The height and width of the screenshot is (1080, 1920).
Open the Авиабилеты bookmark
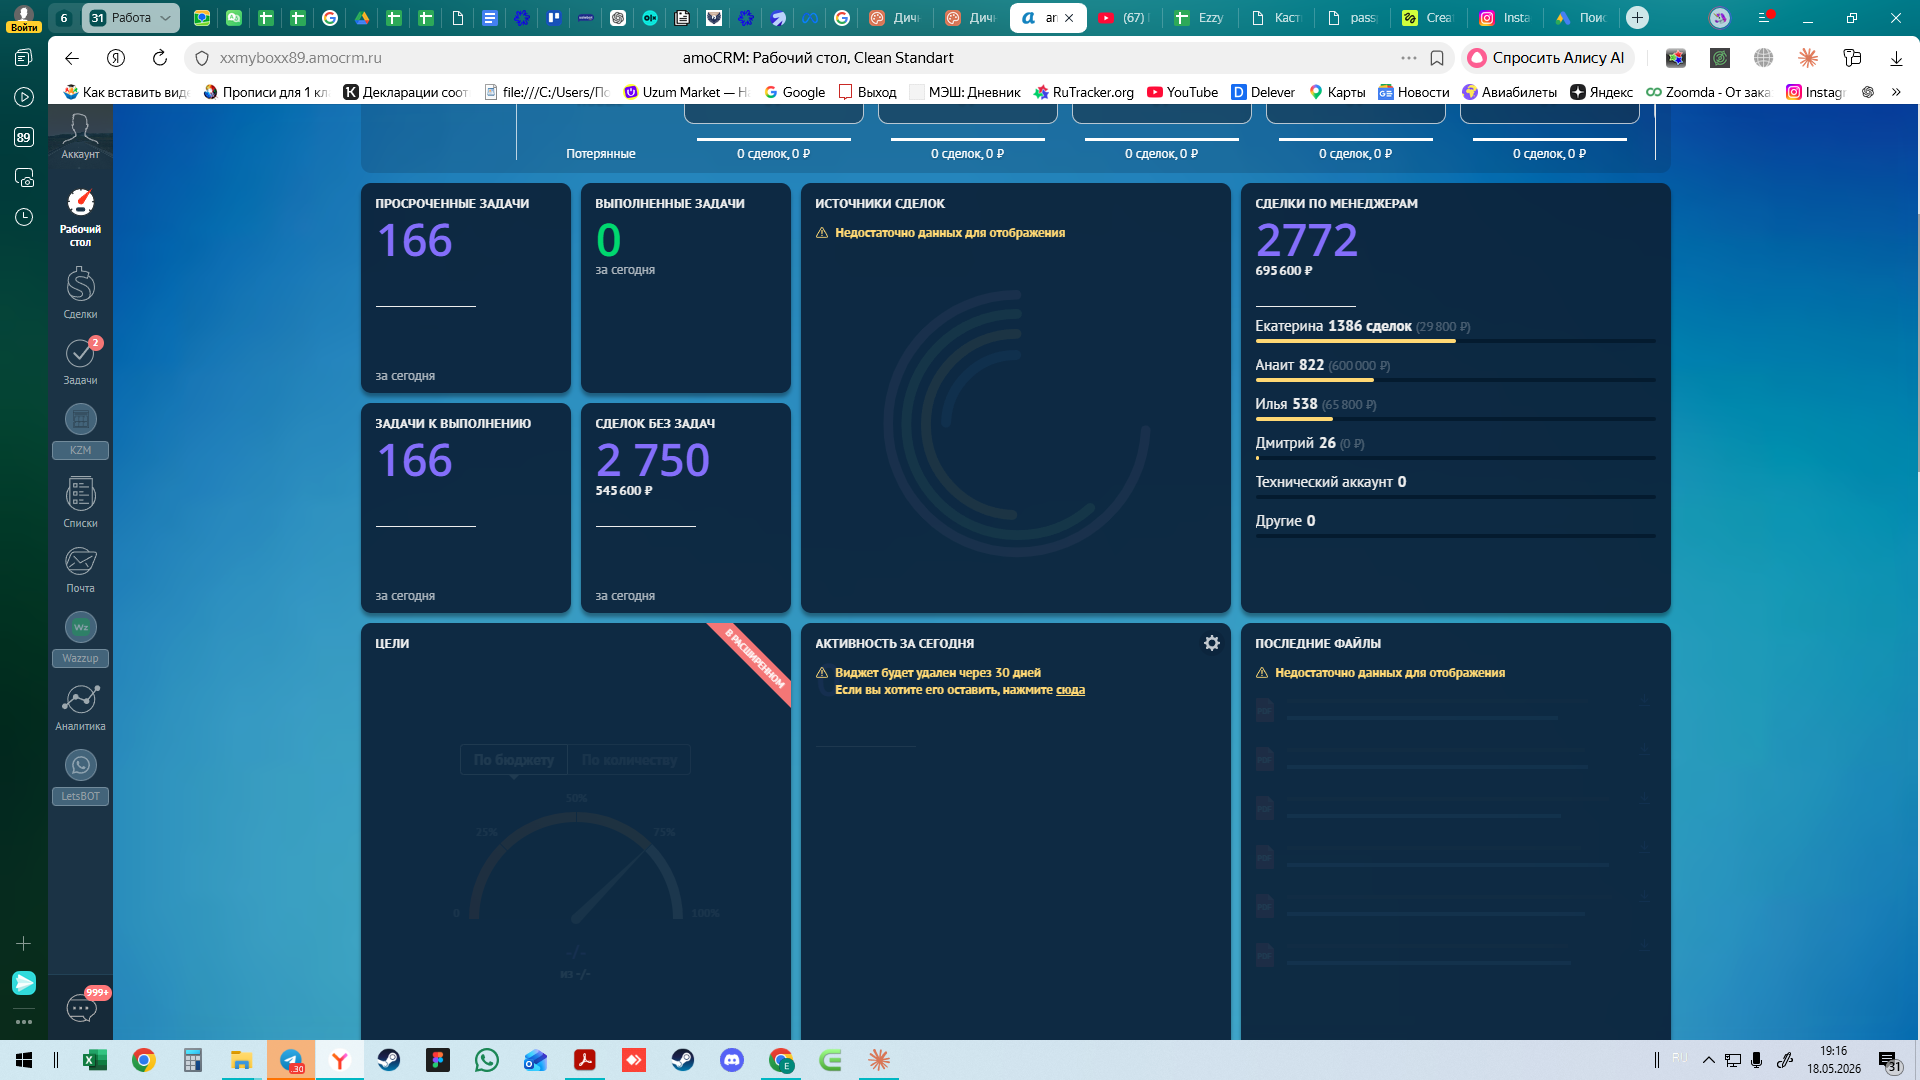point(1509,92)
